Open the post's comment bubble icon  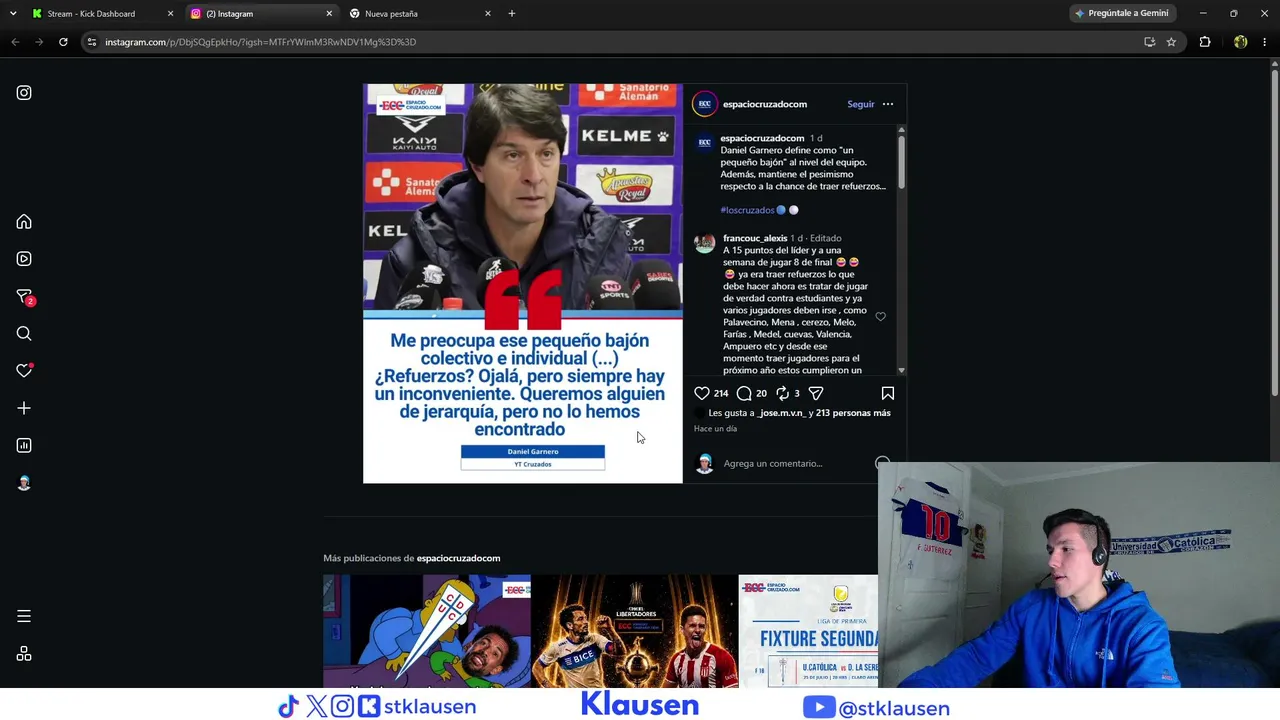(x=744, y=393)
